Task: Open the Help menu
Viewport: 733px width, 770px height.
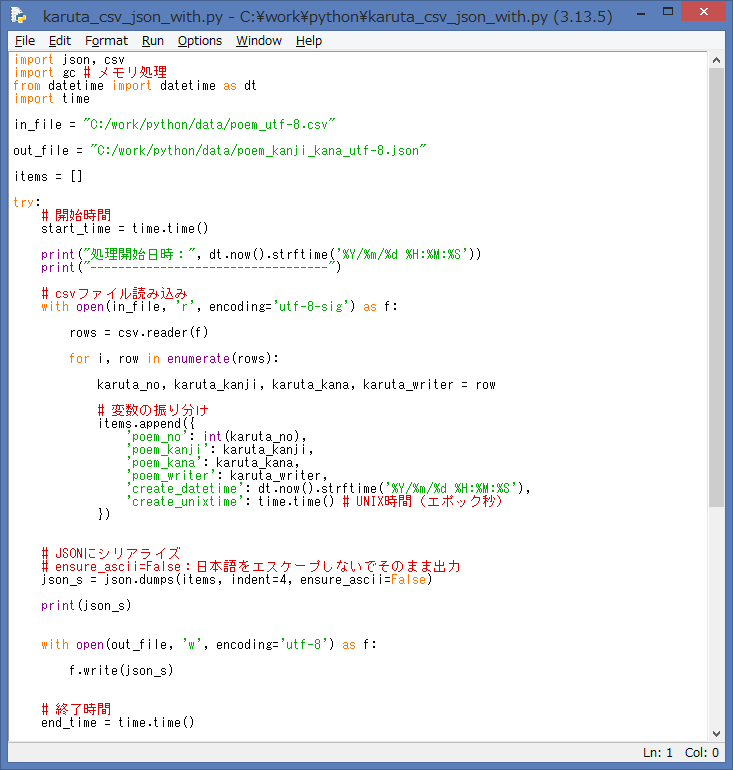Action: (x=309, y=41)
